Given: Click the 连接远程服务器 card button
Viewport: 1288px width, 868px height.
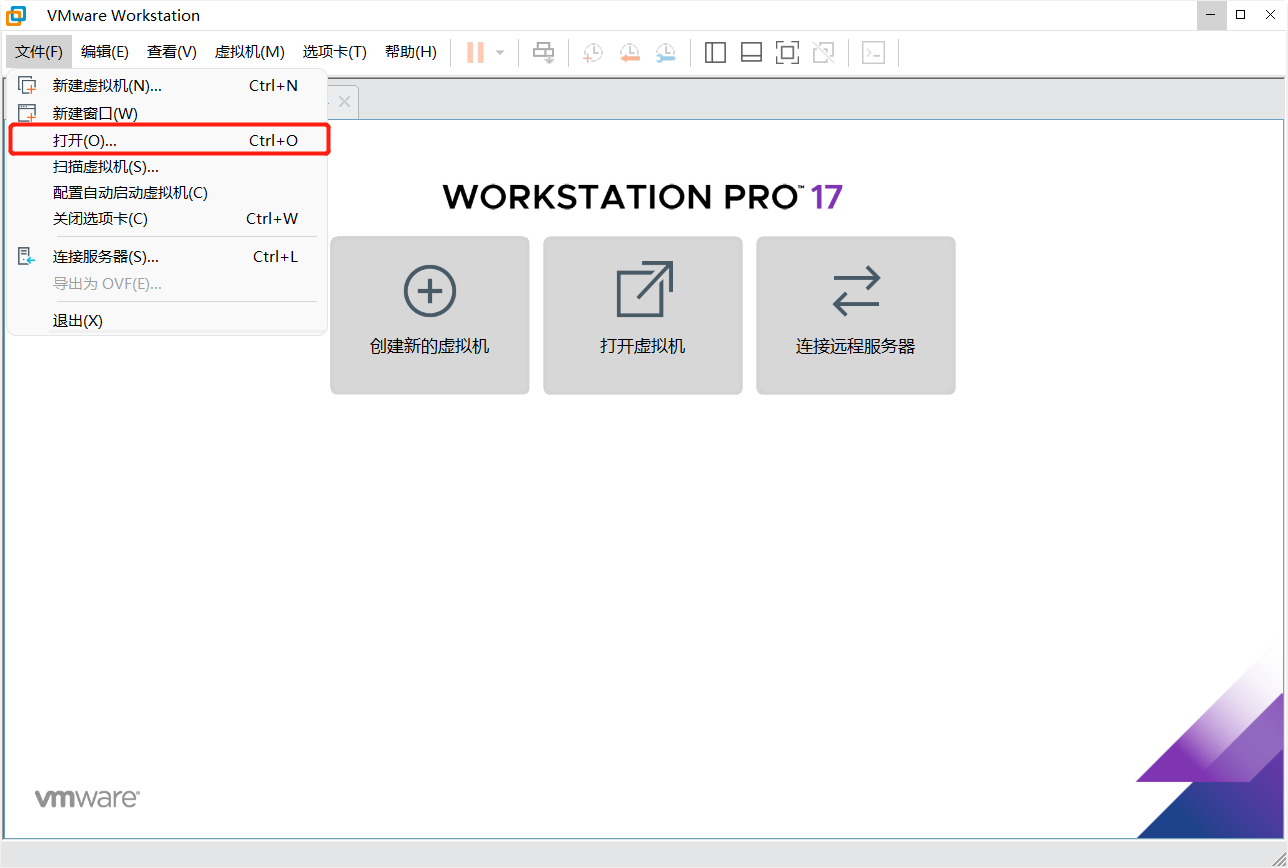Looking at the screenshot, I should pos(856,315).
